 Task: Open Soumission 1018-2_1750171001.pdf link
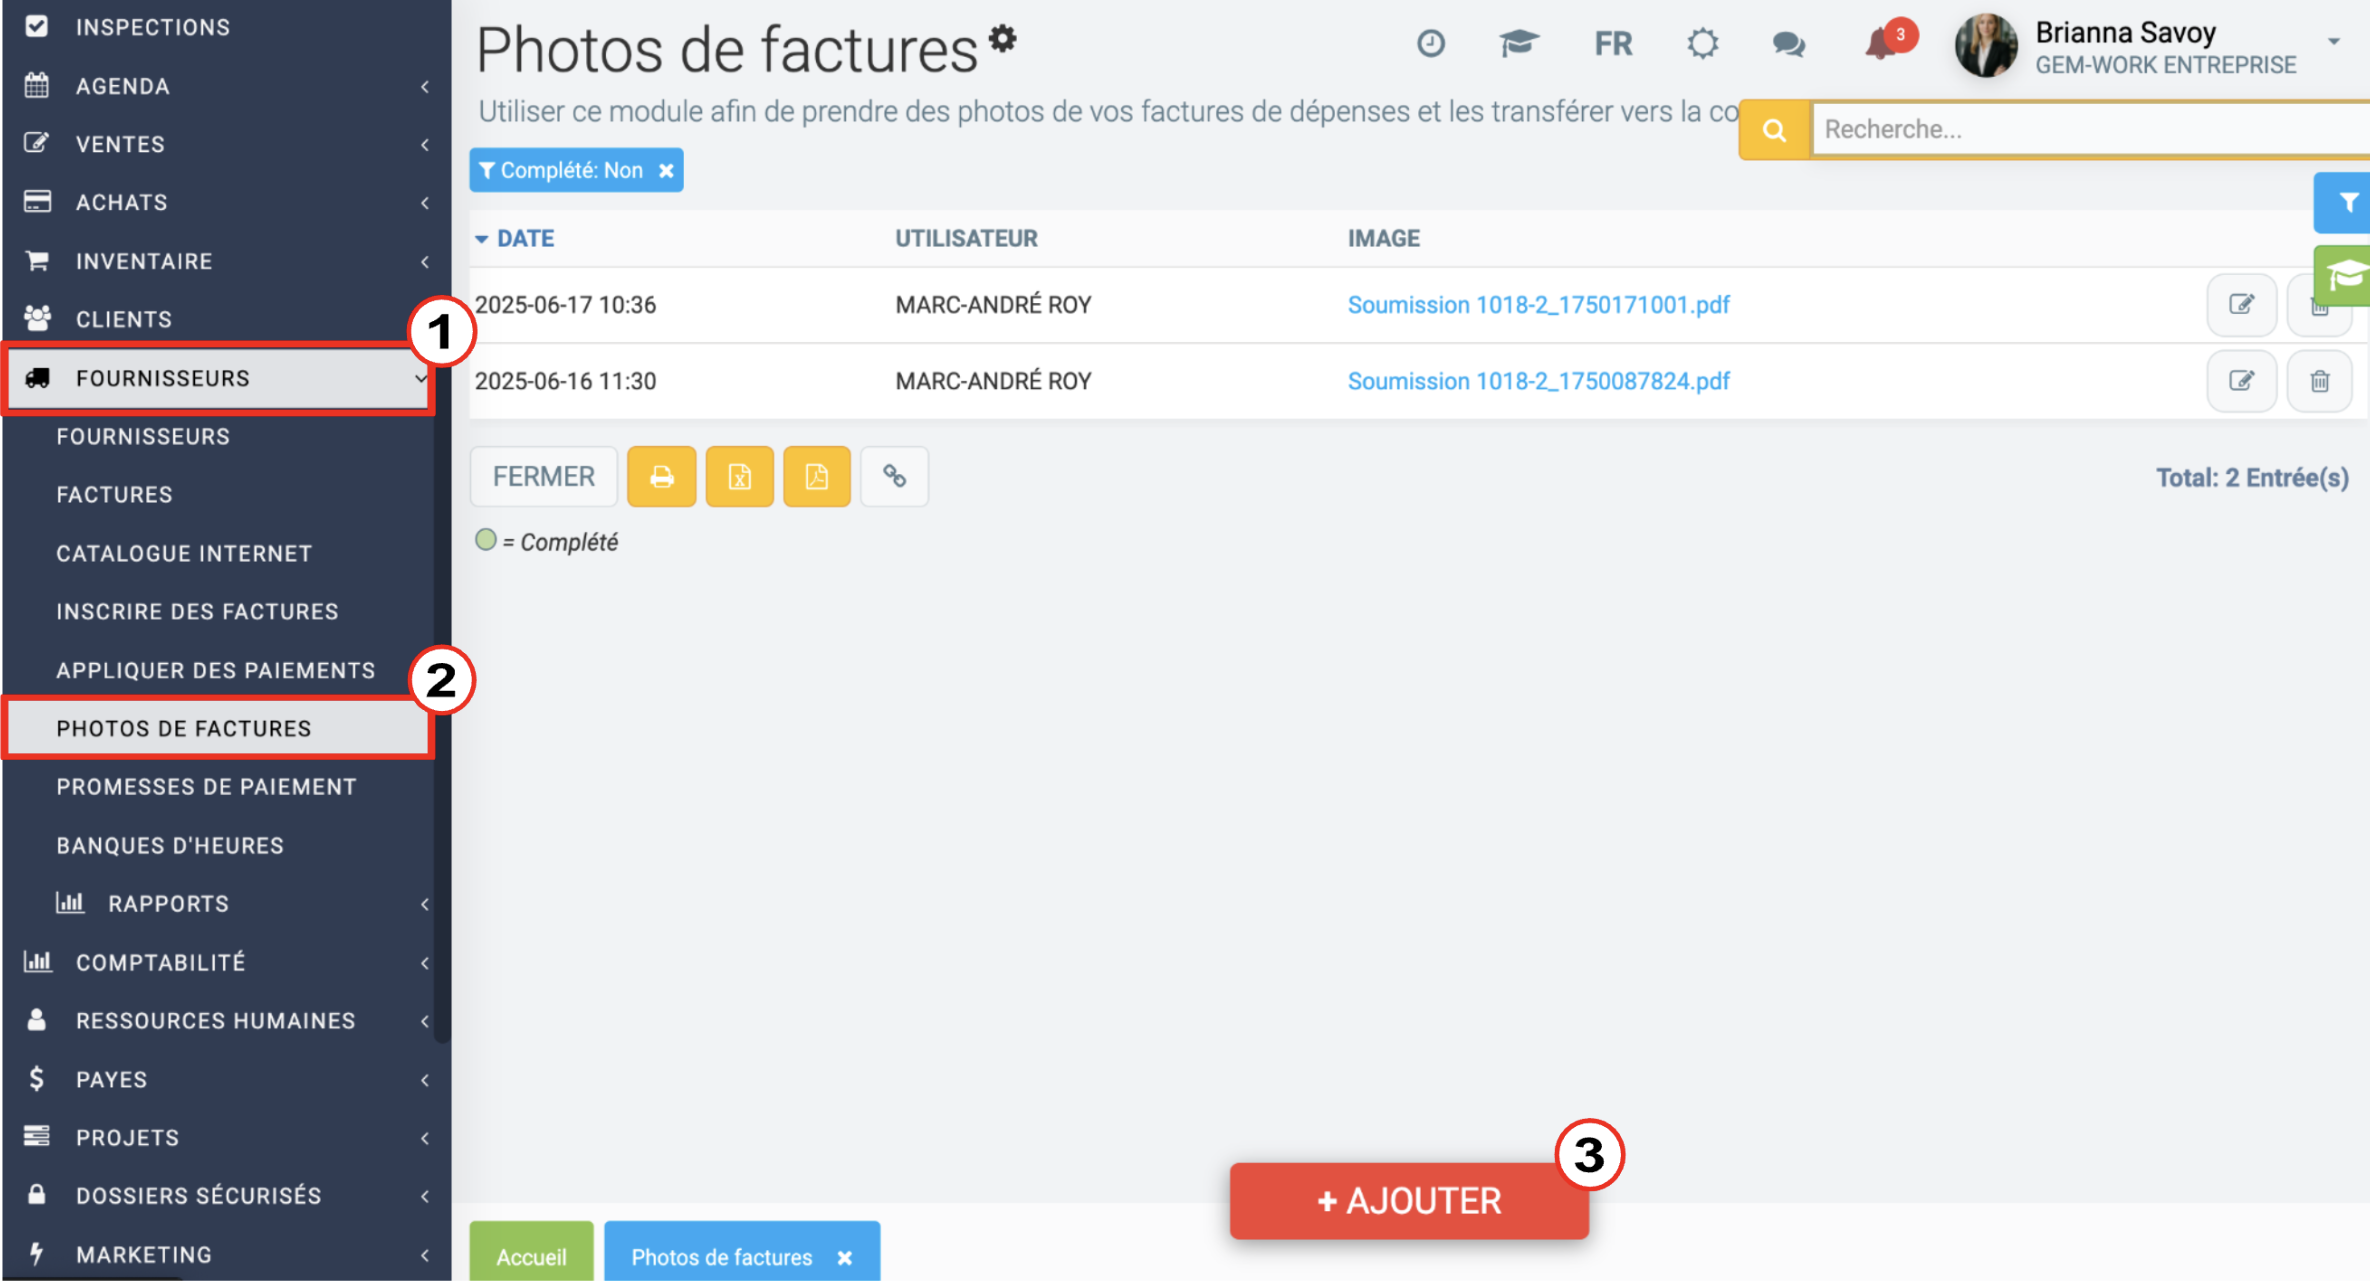[1538, 305]
